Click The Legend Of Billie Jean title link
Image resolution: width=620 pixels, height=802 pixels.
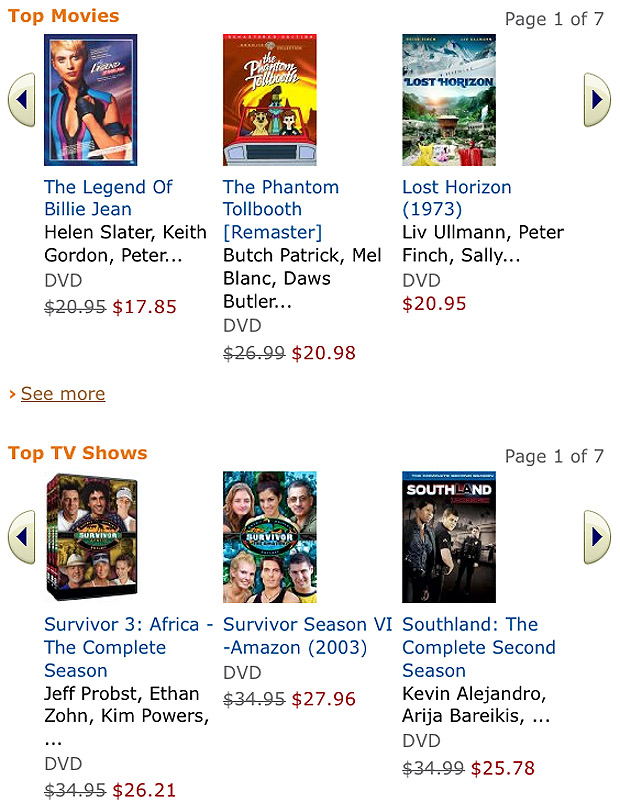coord(108,198)
